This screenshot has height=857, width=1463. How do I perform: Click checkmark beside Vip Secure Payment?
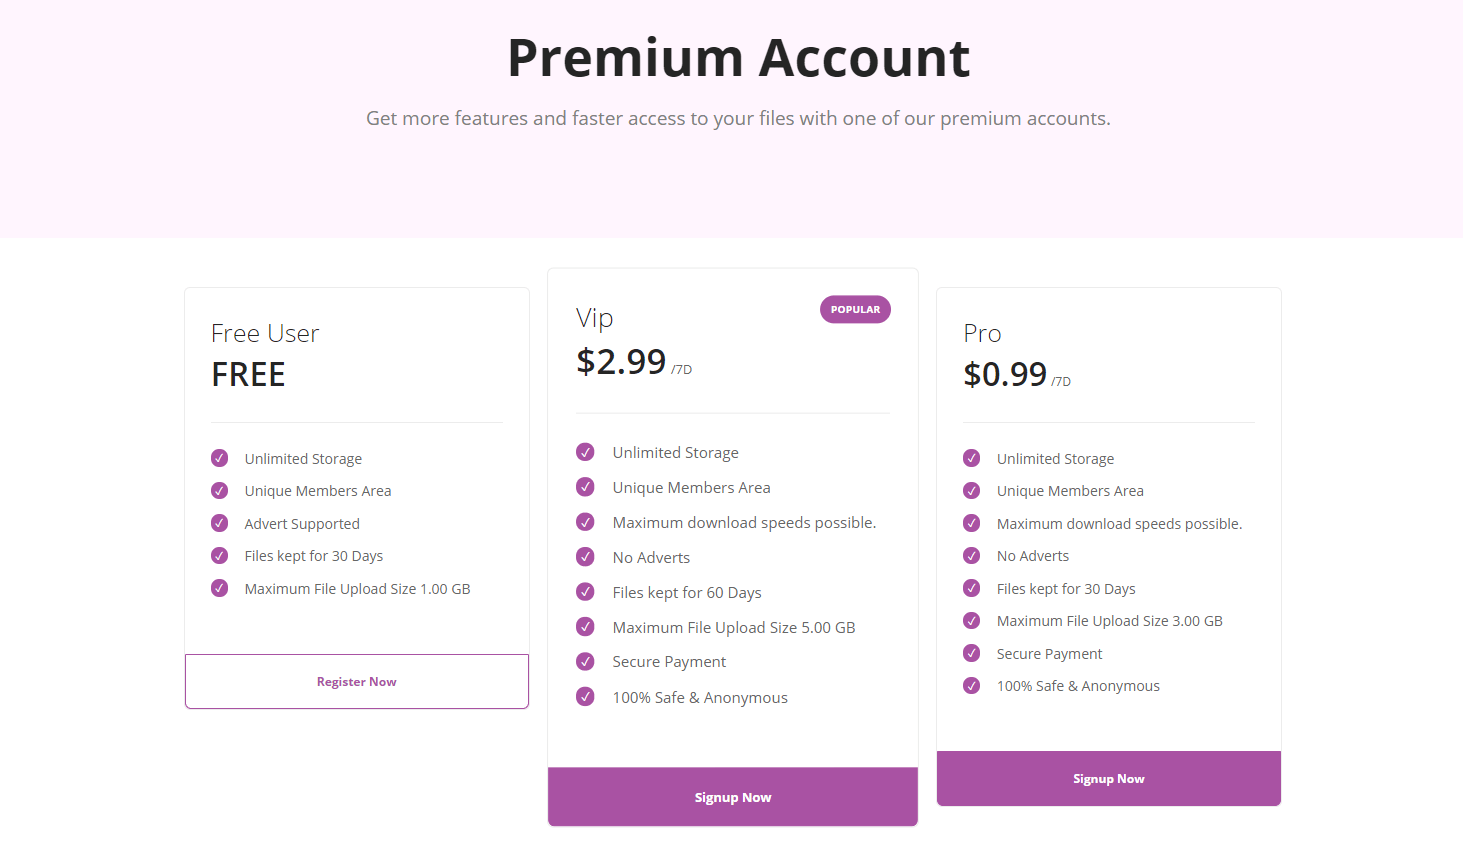[586, 661]
